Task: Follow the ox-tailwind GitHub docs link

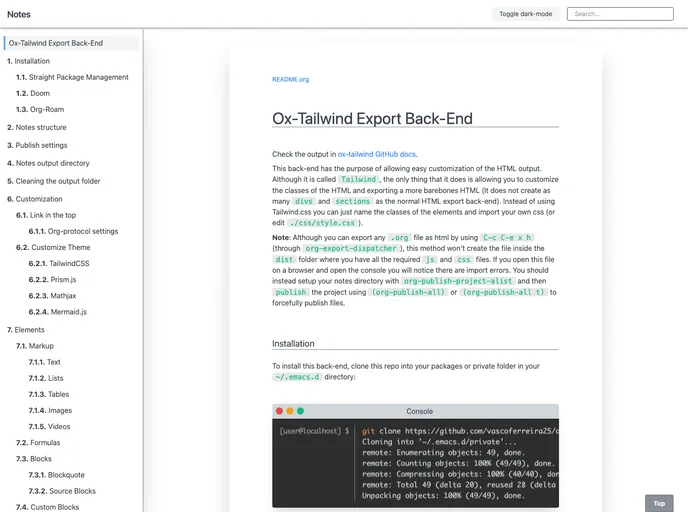Action: 376,154
